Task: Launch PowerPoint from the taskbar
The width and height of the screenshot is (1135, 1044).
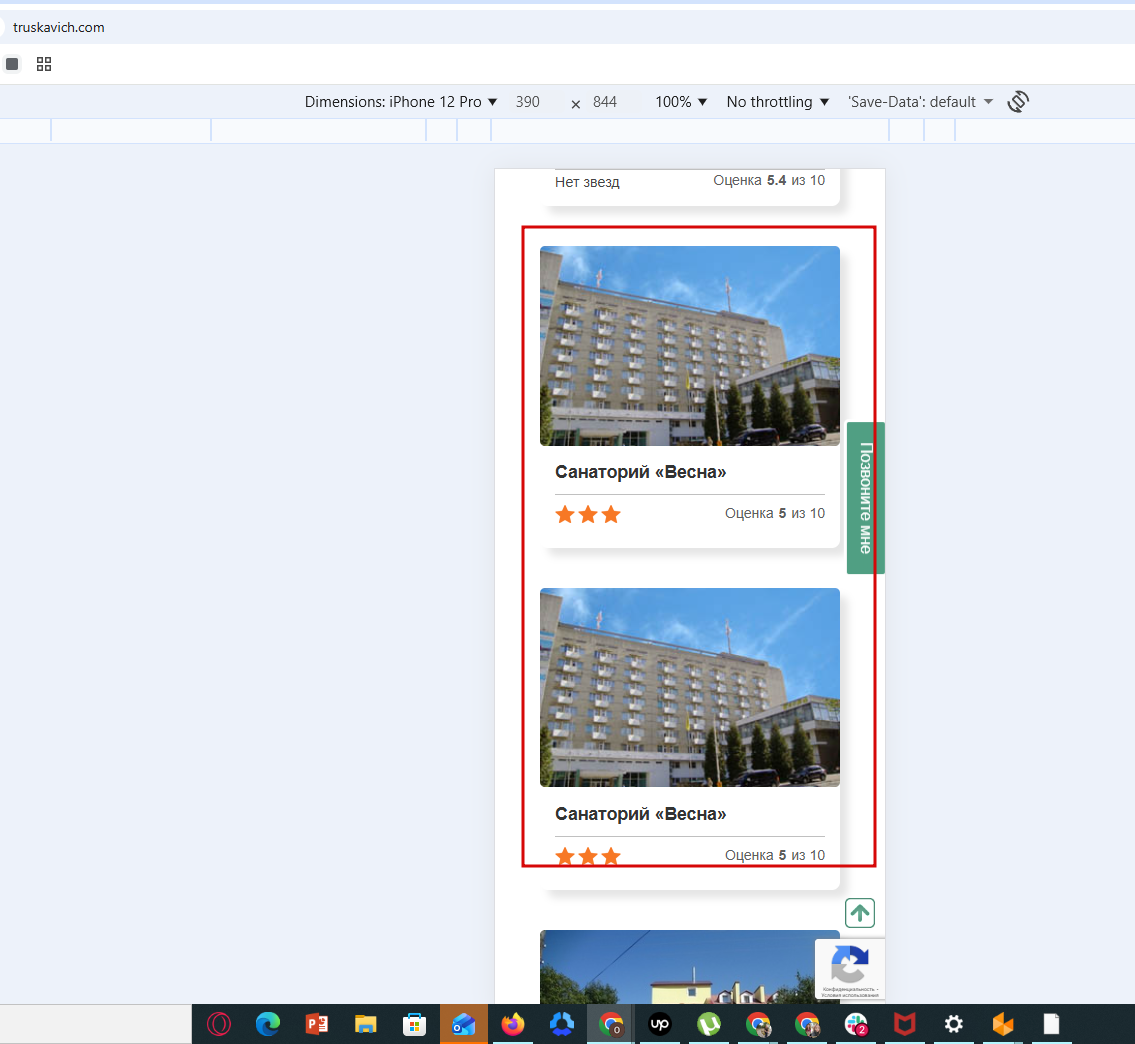Action: (317, 1024)
